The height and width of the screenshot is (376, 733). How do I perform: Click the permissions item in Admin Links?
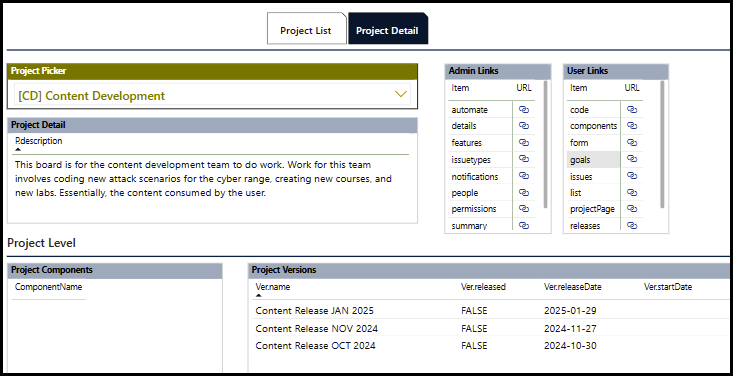click(474, 209)
